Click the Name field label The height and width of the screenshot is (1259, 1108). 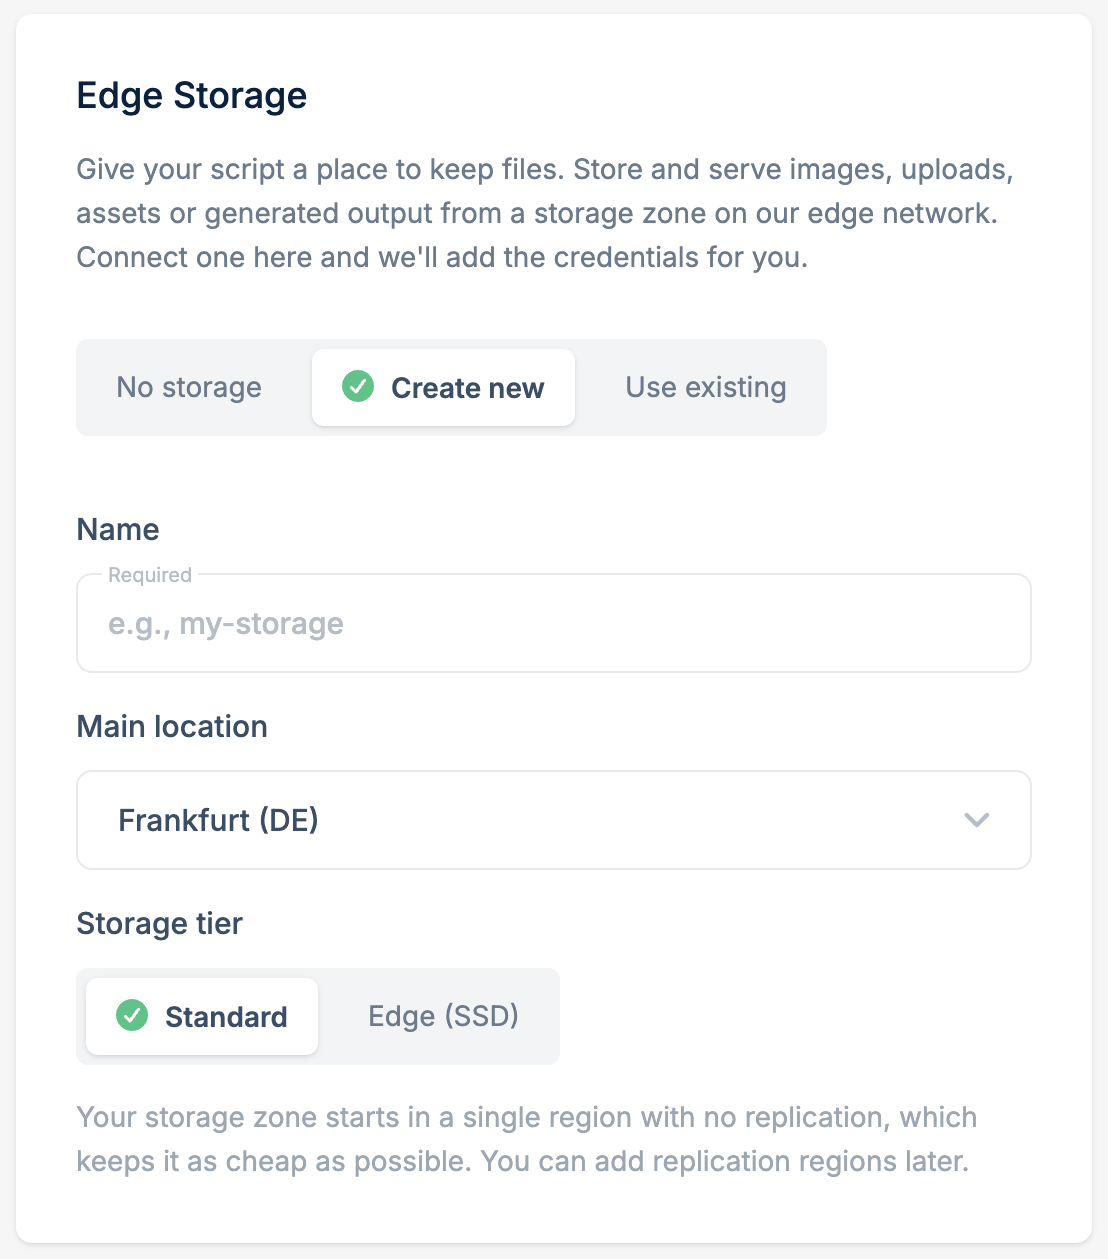point(118,529)
